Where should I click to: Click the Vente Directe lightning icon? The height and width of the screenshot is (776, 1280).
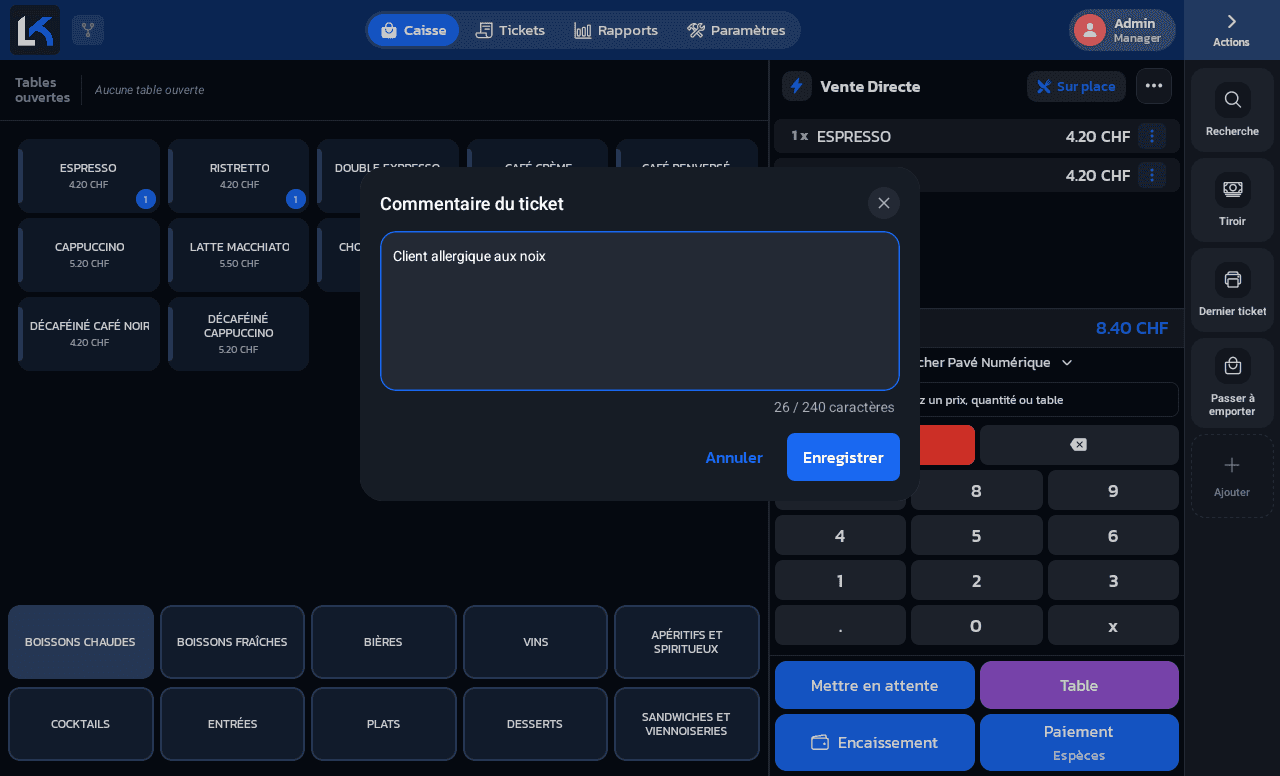point(797,86)
